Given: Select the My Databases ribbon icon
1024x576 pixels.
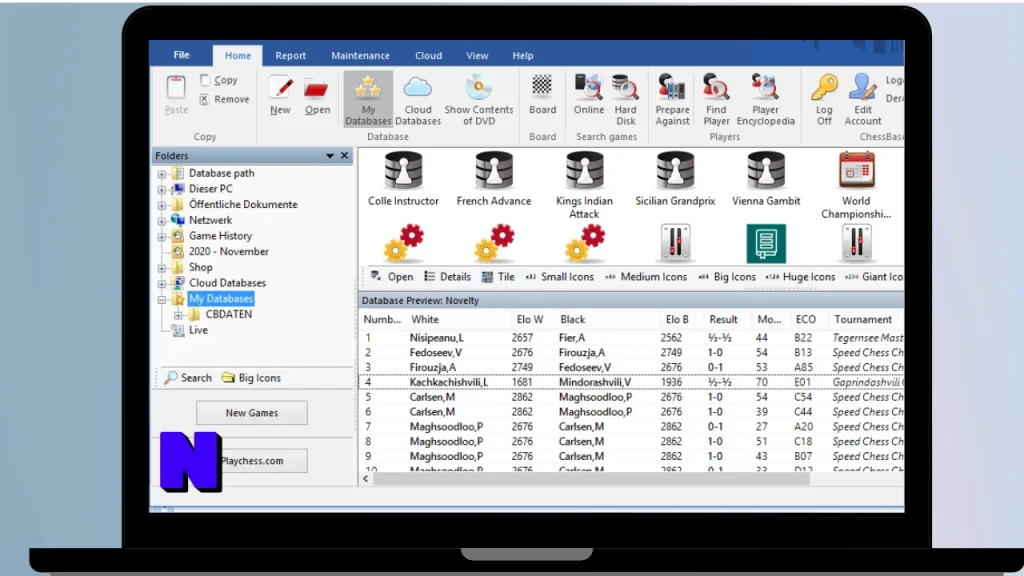Looking at the screenshot, I should click(368, 99).
